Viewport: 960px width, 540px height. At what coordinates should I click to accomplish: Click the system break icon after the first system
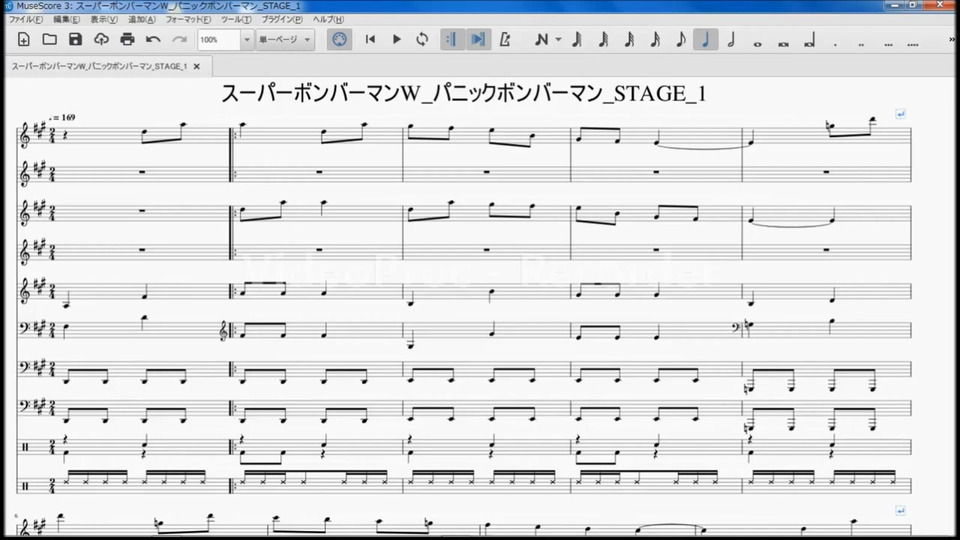pos(900,114)
